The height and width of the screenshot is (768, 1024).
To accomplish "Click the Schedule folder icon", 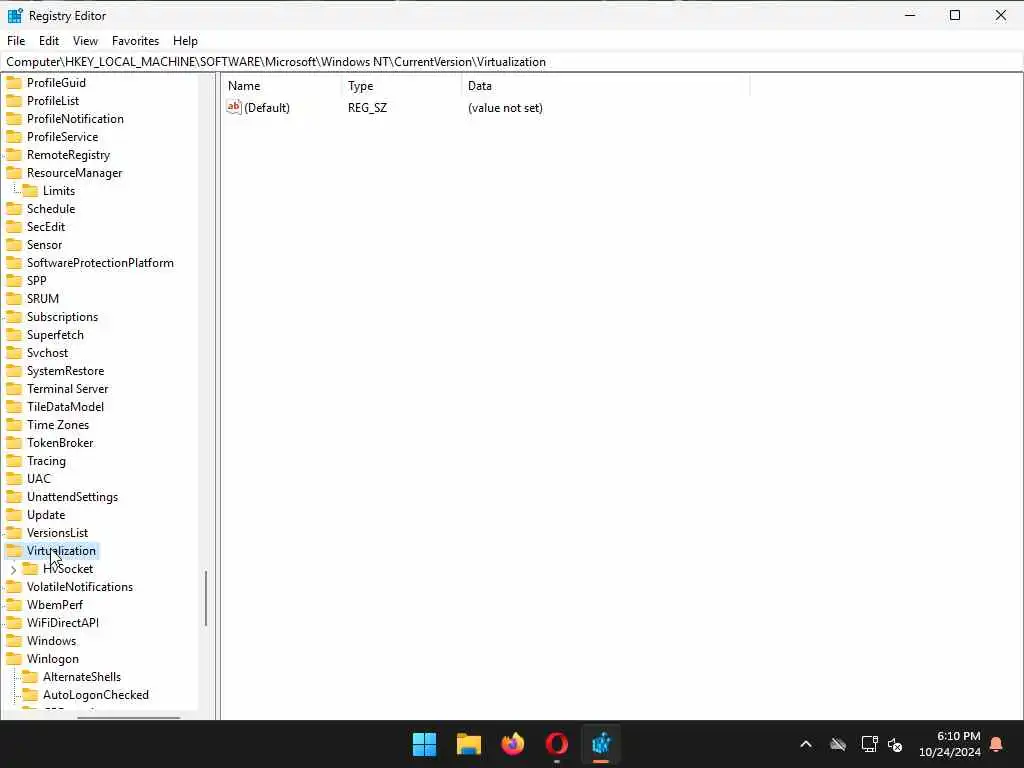I will click(x=14, y=209).
